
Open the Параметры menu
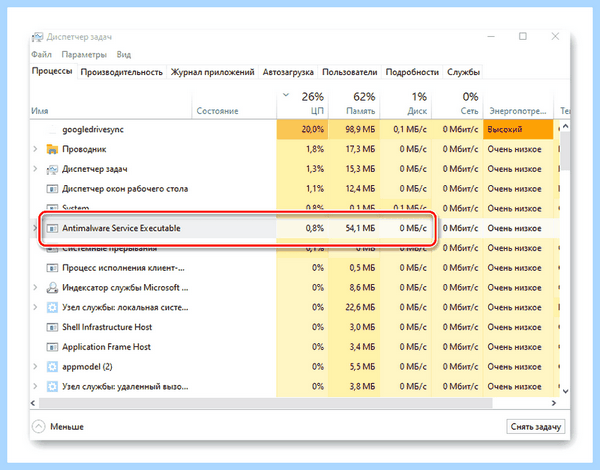pos(84,54)
